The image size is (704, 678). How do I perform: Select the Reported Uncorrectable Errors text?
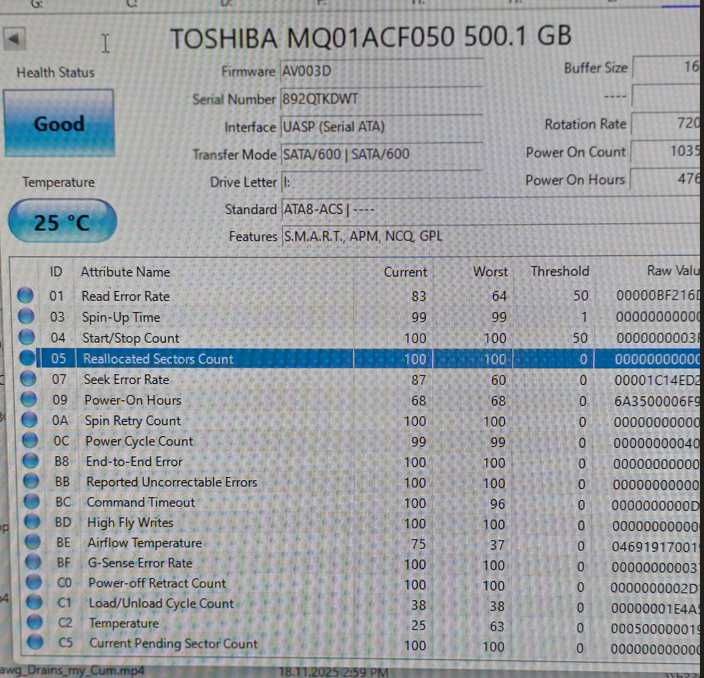point(172,482)
